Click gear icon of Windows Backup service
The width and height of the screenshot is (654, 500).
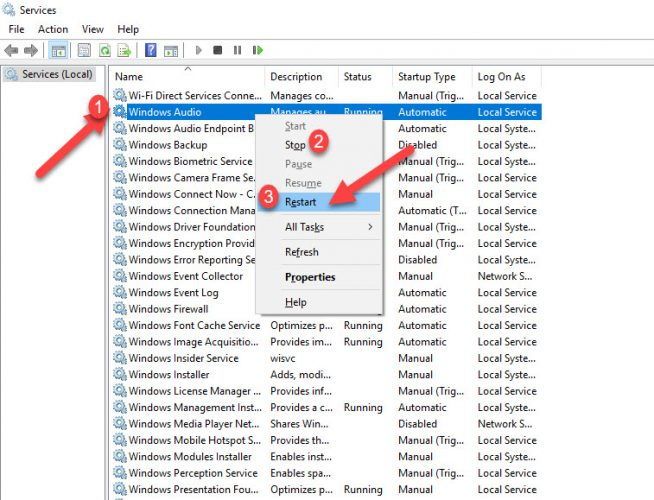pyautogui.click(x=120, y=145)
